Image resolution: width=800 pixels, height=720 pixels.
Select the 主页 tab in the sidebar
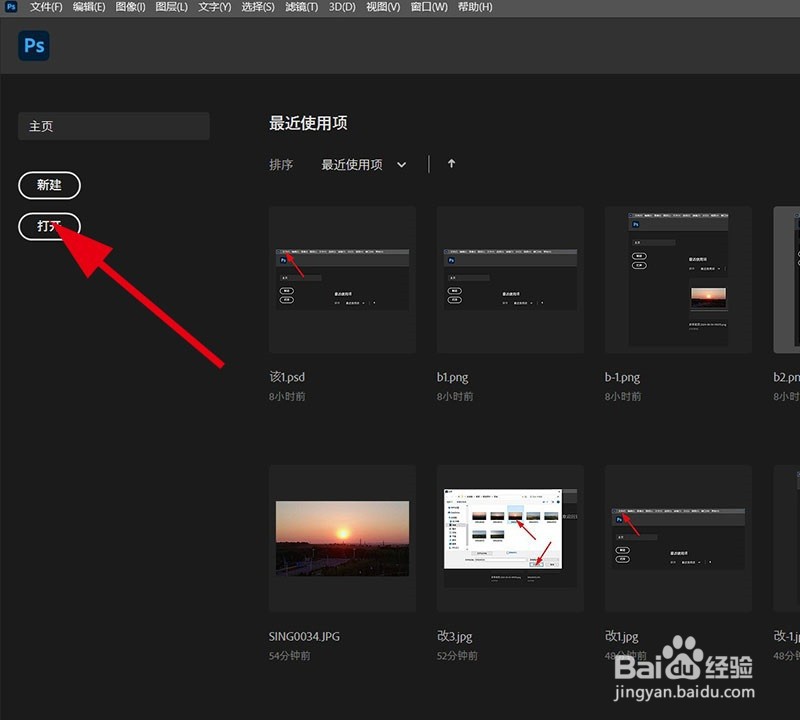tap(114, 126)
